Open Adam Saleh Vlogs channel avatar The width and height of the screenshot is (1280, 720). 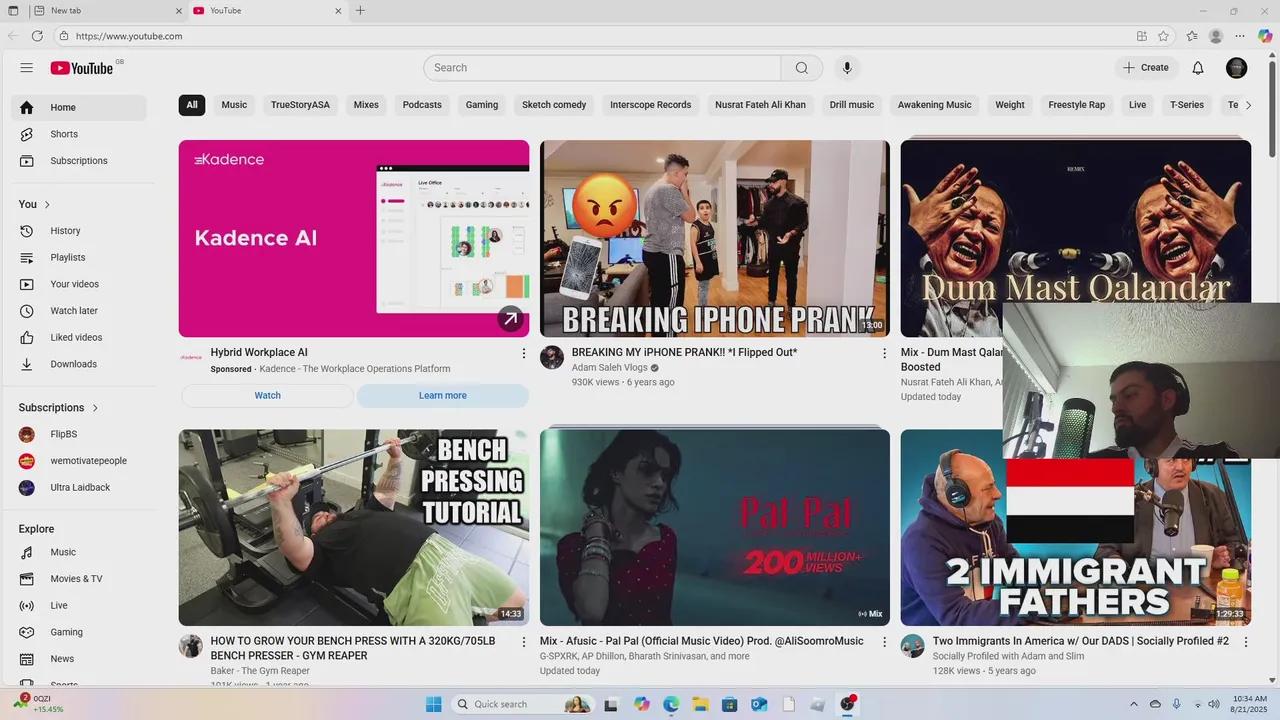(x=552, y=358)
